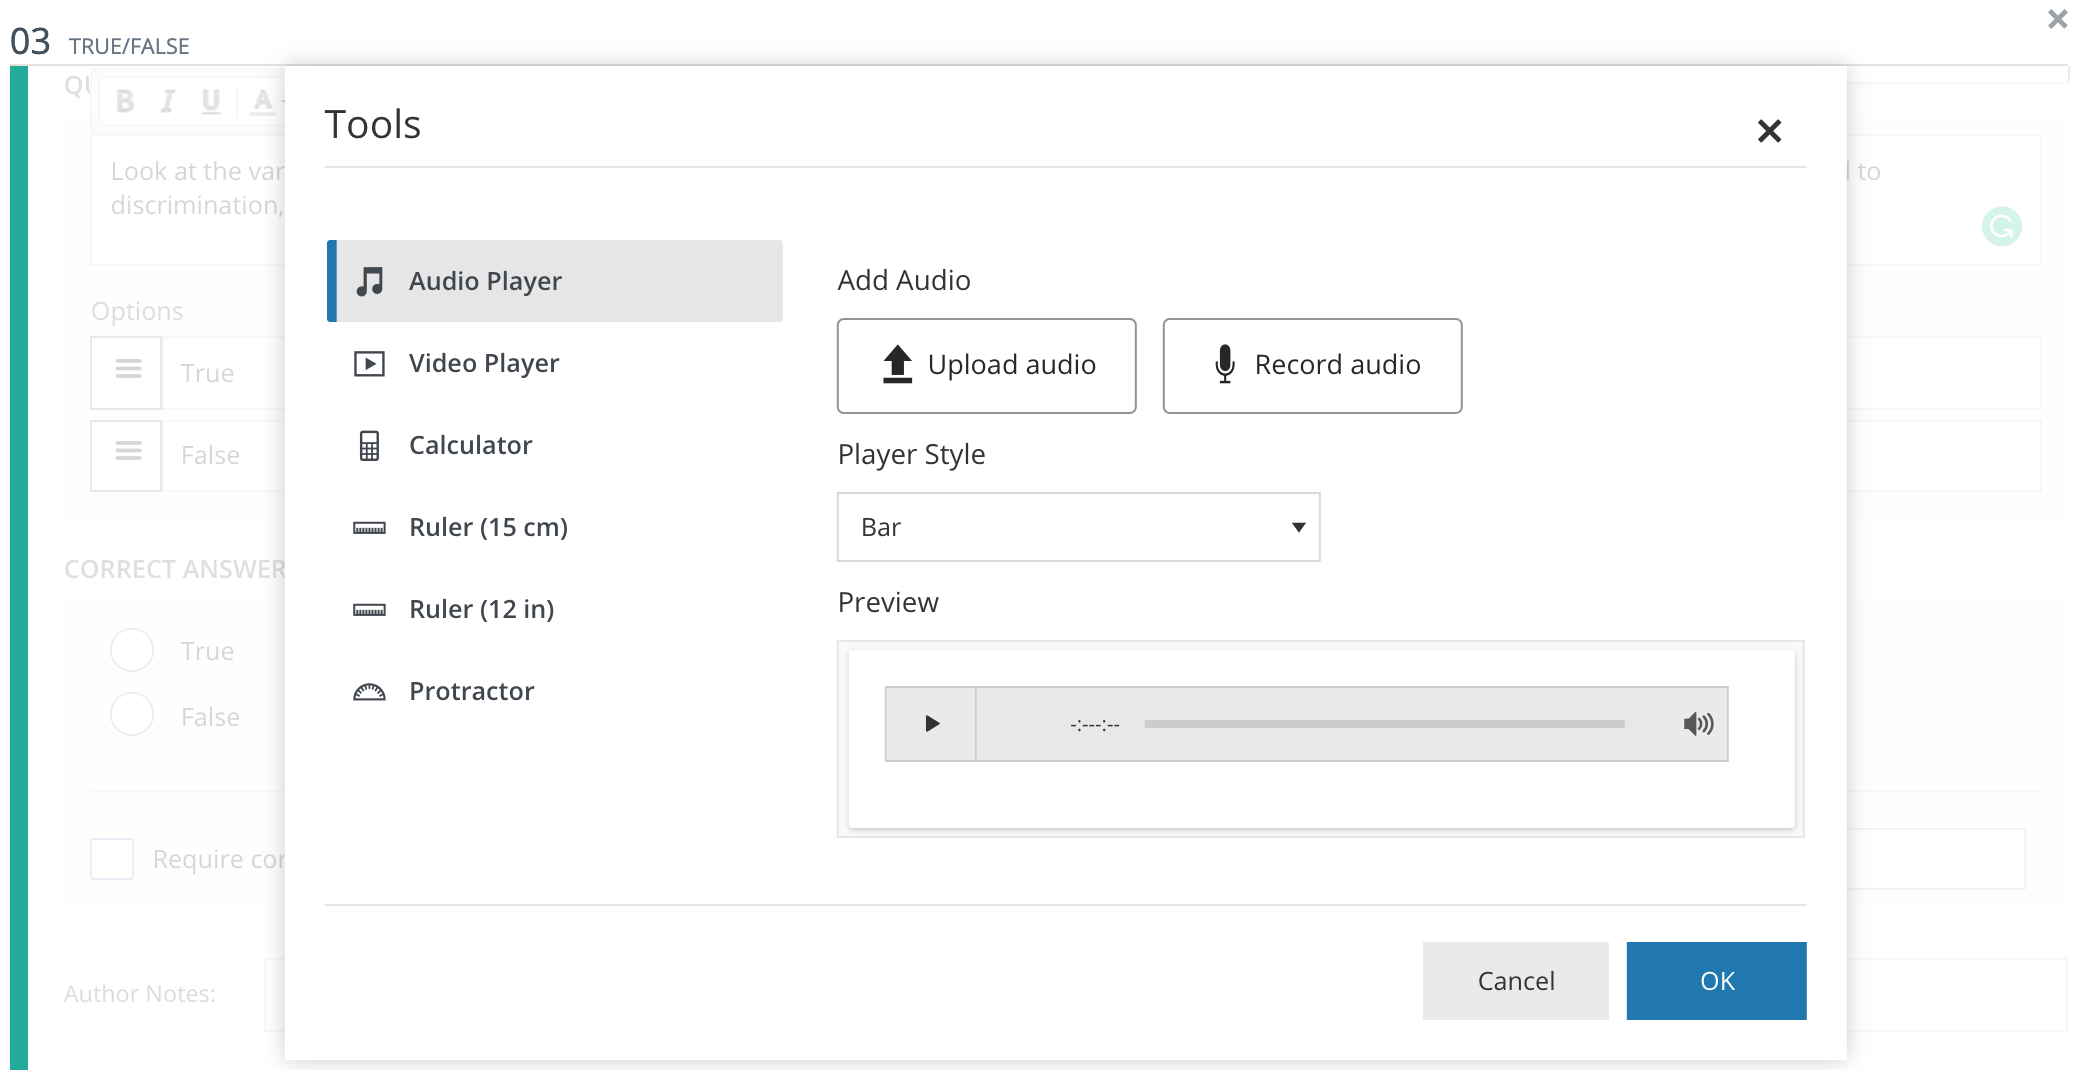Click Record audio button
The height and width of the screenshot is (1070, 2096).
1312,365
